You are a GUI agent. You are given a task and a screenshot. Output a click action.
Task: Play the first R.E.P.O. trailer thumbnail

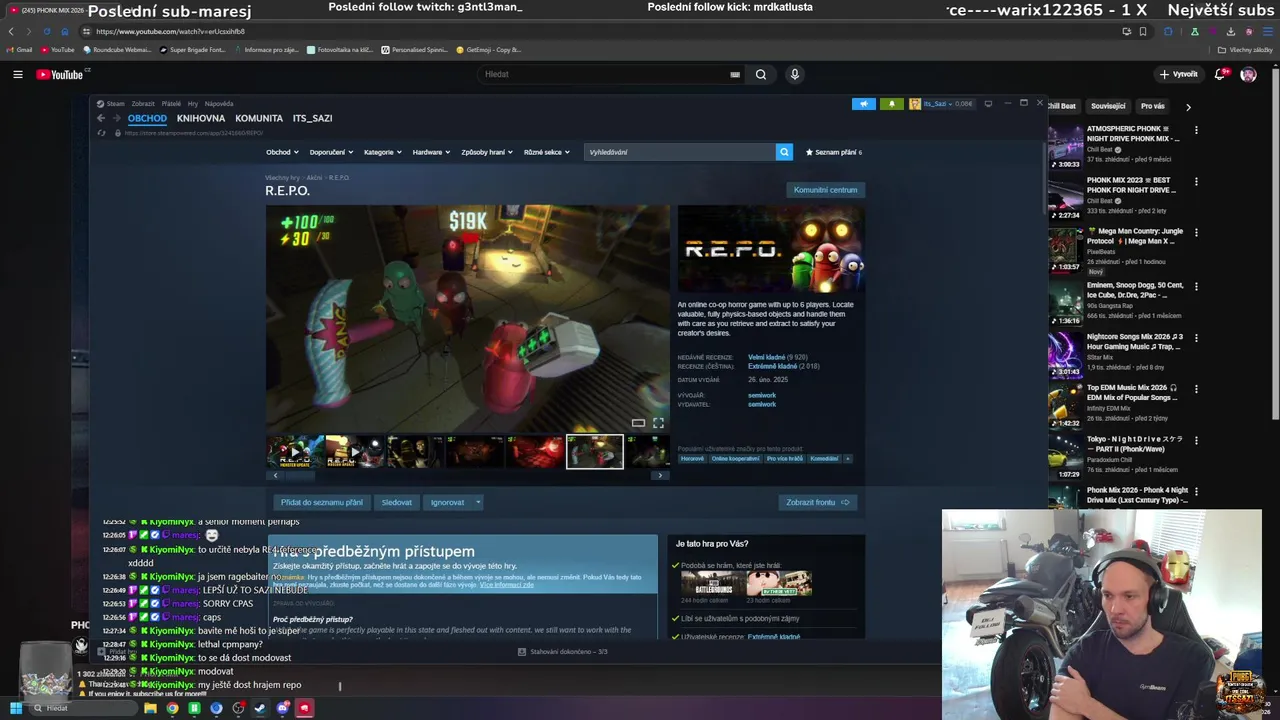pyautogui.click(x=294, y=452)
